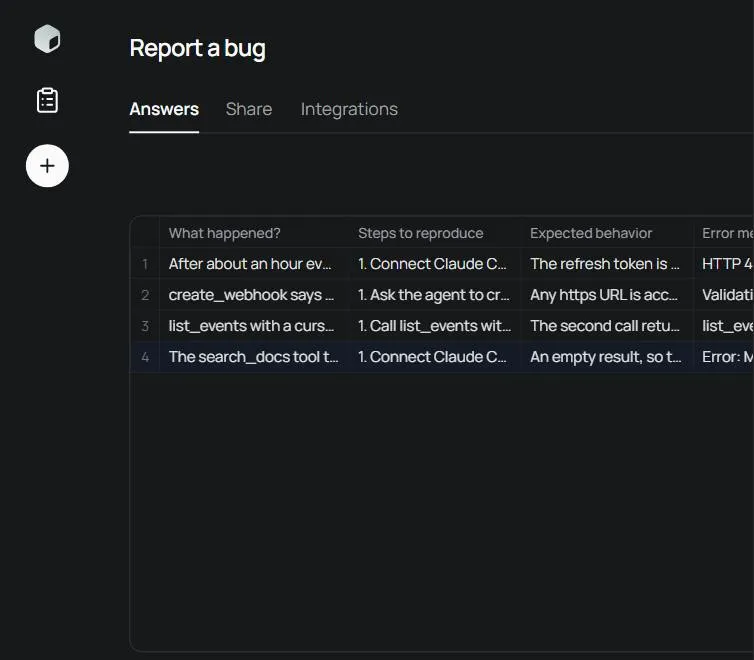Image resolution: width=754 pixels, height=660 pixels.
Task: Open 'Any https URL is acc...' cell
Action: (x=607, y=295)
